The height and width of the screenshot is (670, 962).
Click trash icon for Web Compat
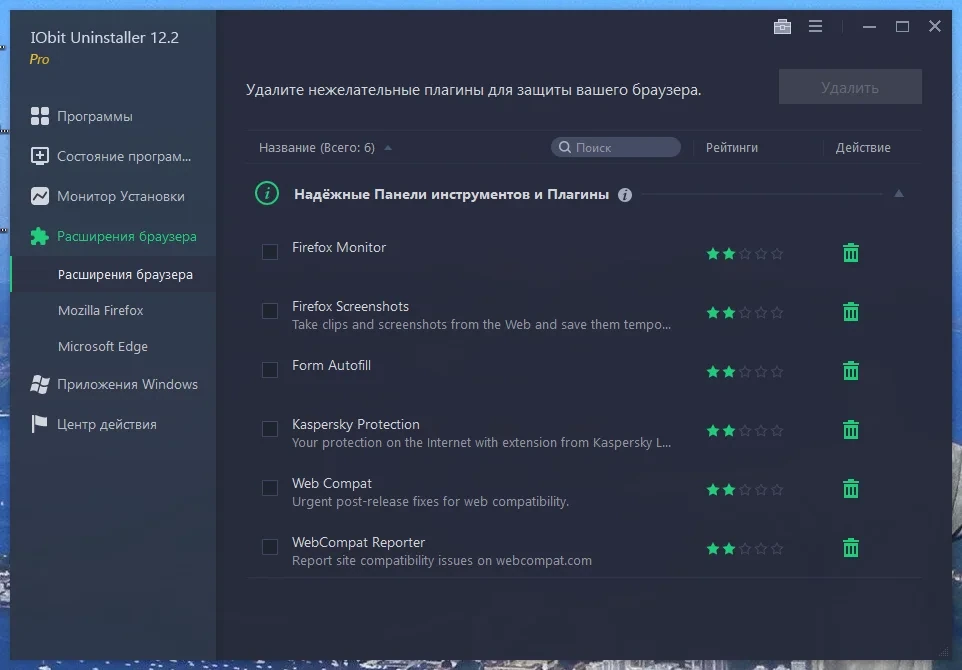tap(851, 489)
